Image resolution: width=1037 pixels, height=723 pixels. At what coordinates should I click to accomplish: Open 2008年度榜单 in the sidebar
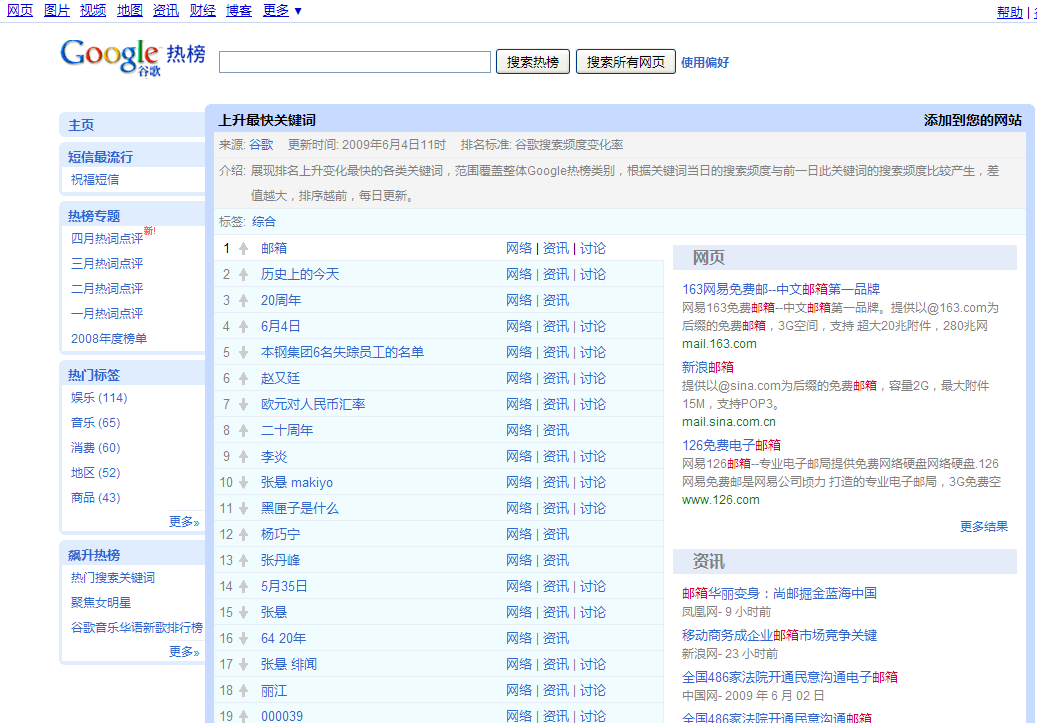click(109, 339)
